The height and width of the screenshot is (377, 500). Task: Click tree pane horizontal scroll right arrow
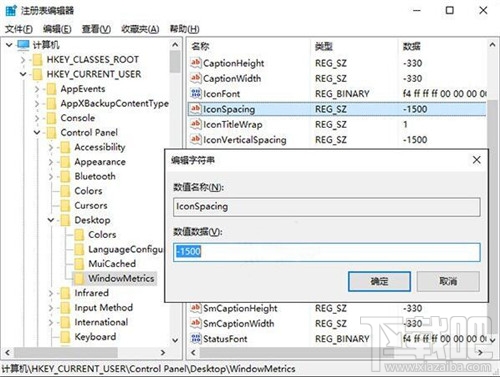tap(163, 352)
